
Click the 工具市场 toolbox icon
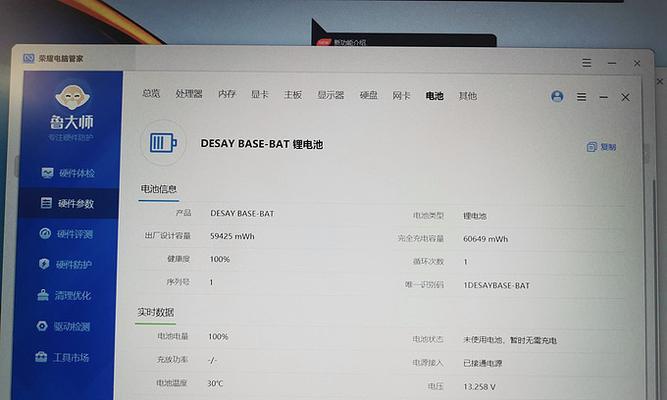pyautogui.click(x=41, y=357)
